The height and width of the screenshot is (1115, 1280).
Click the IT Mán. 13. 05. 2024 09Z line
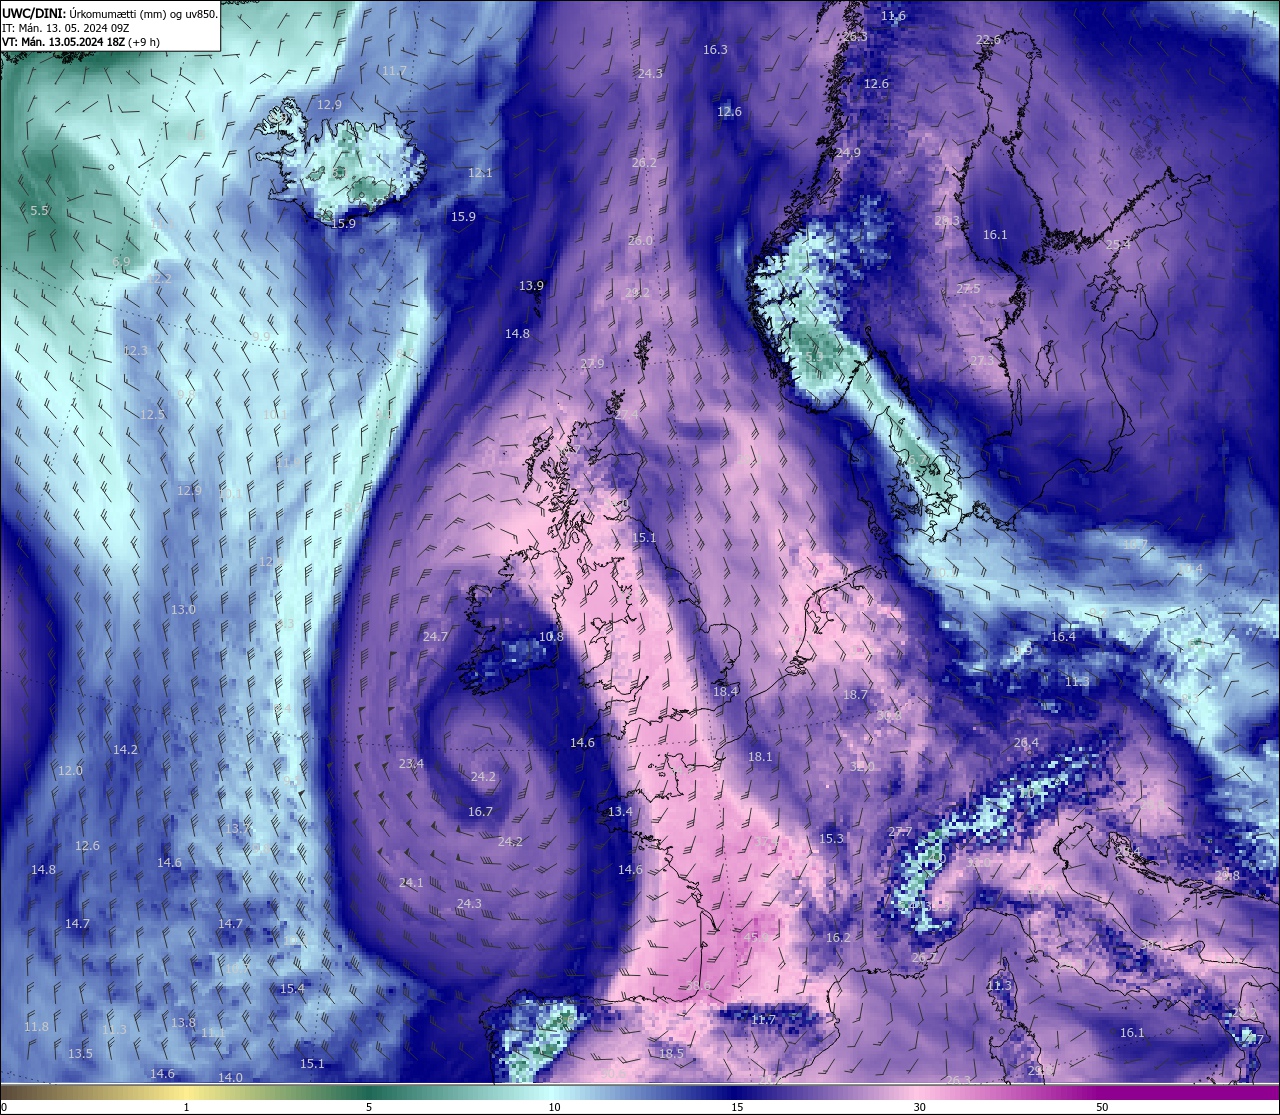65,28
